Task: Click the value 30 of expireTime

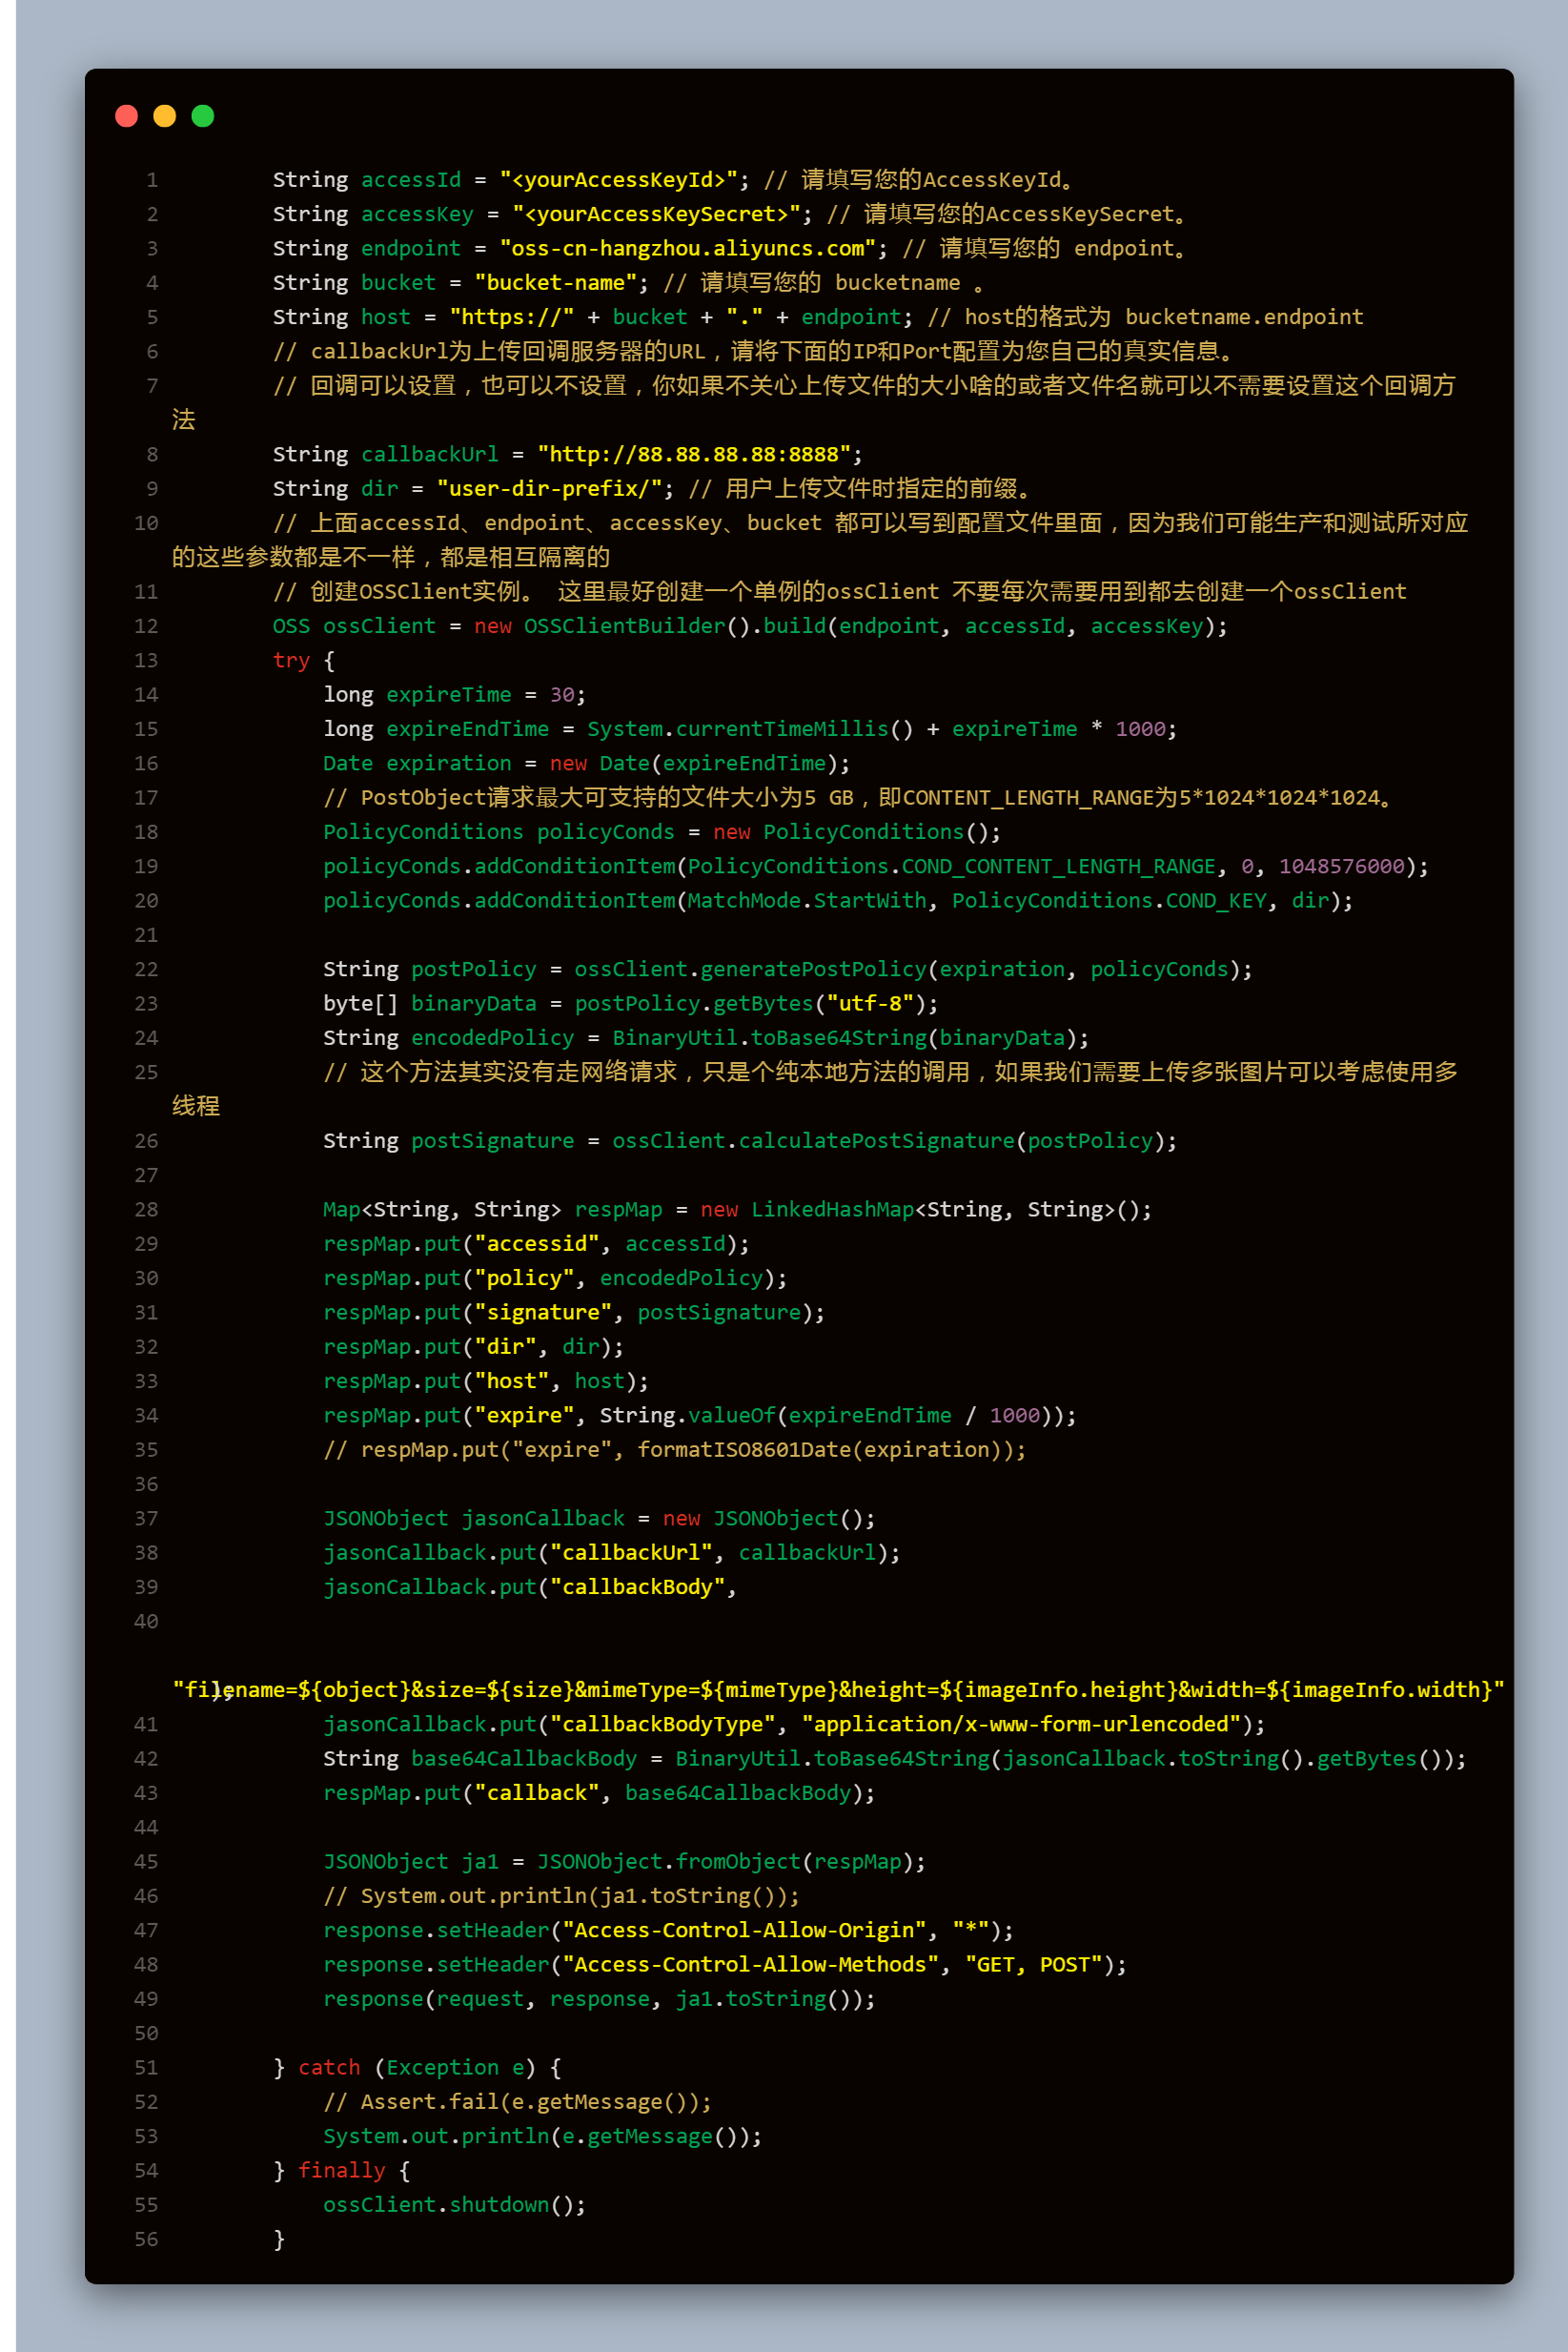Action: point(561,694)
